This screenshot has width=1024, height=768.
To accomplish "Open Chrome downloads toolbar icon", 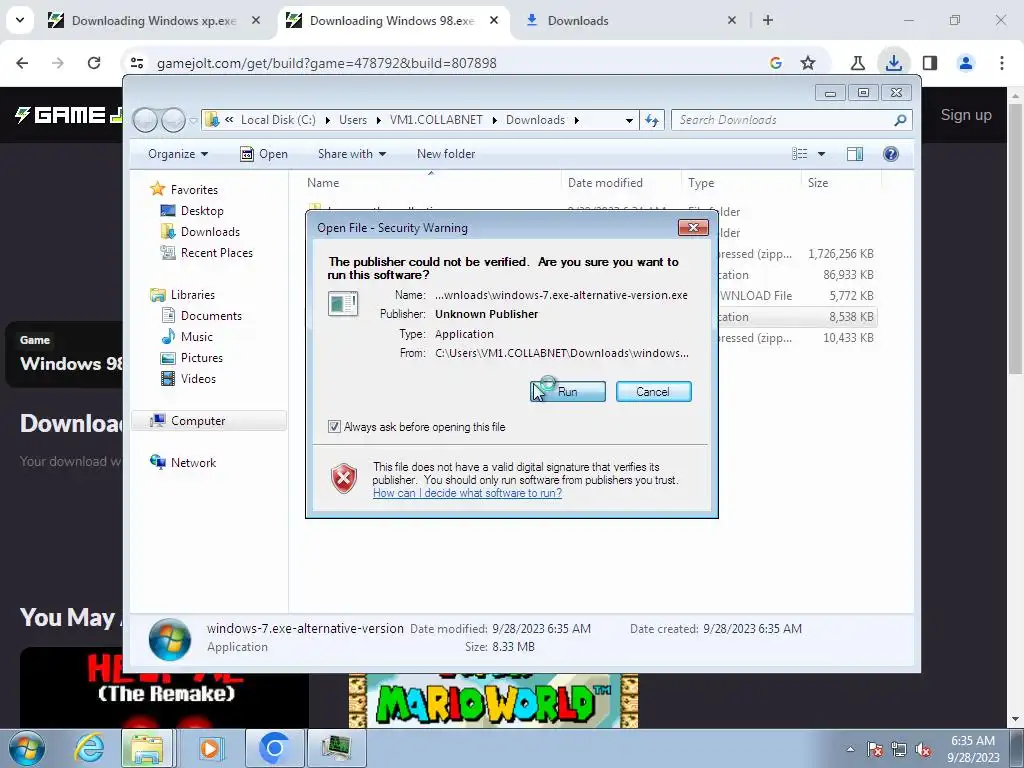I will click(894, 63).
